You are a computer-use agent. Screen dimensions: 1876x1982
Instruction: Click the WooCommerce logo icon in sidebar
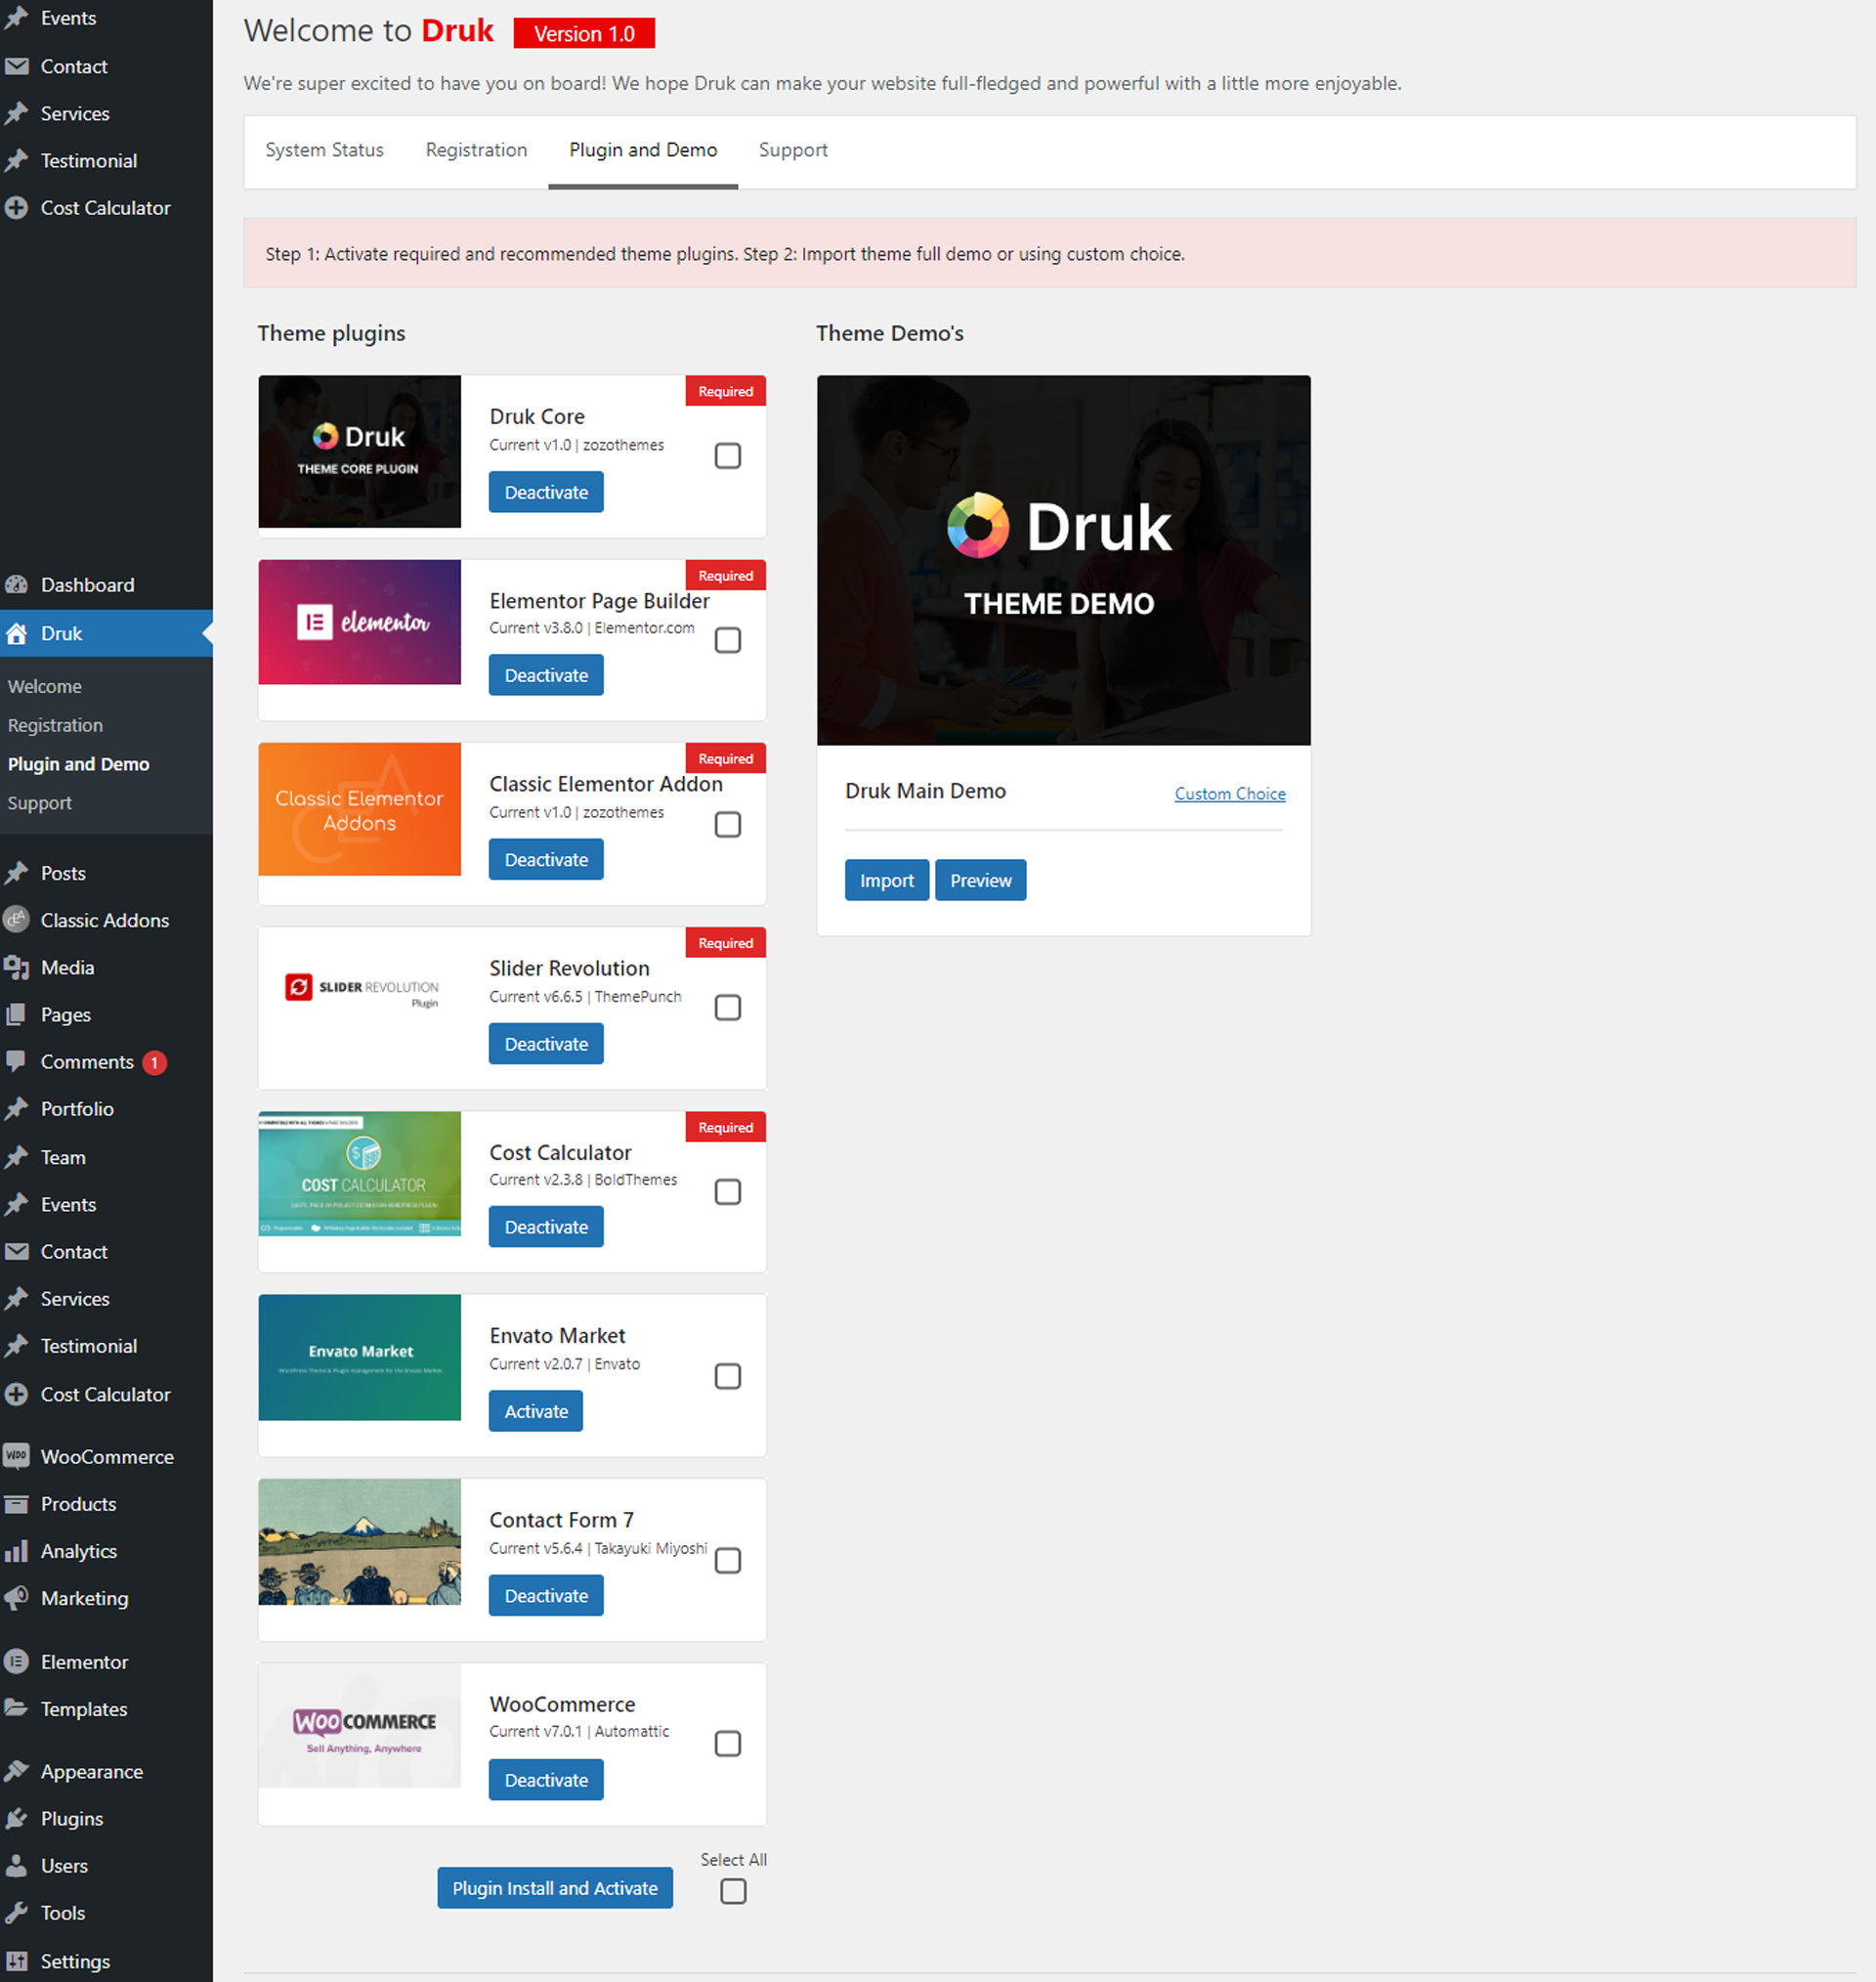click(x=17, y=1456)
